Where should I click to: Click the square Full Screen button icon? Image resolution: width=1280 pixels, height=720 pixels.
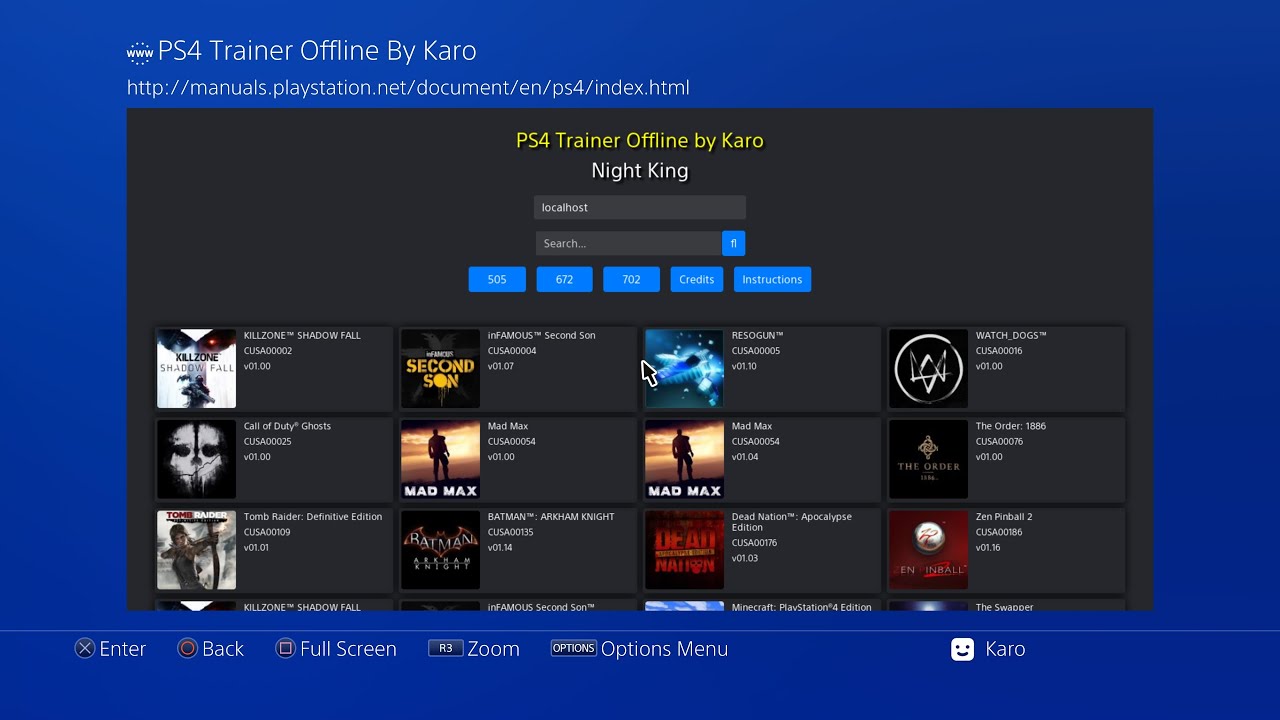(x=285, y=648)
